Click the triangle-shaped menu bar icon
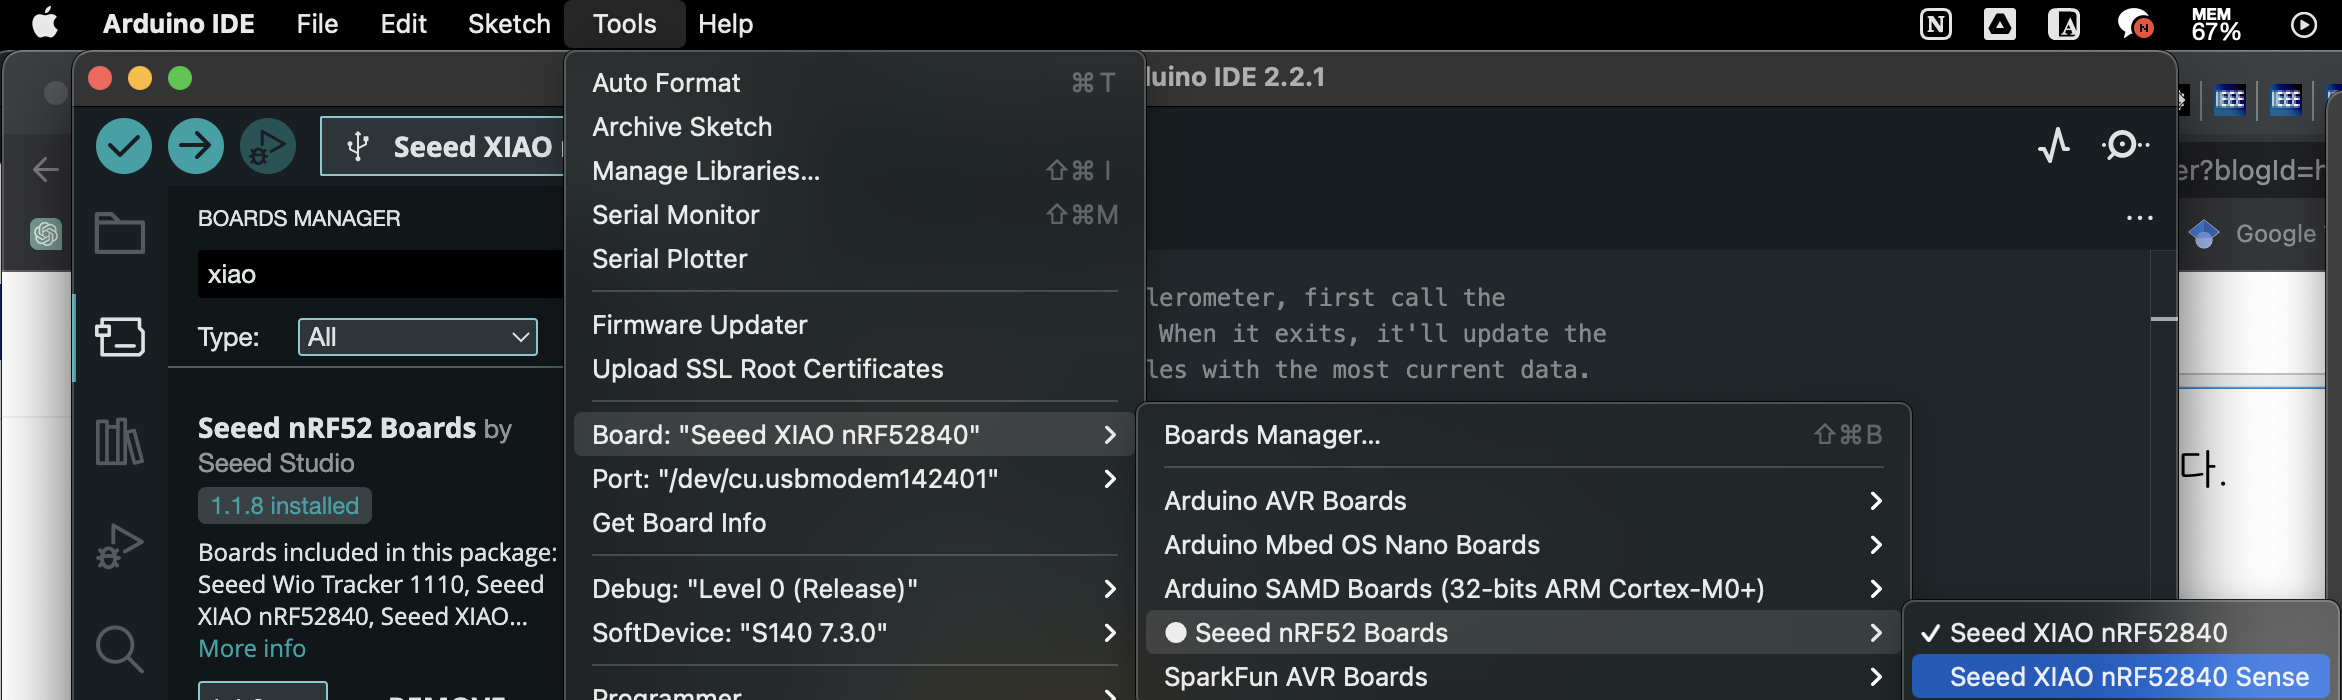The width and height of the screenshot is (2342, 700). click(2000, 24)
